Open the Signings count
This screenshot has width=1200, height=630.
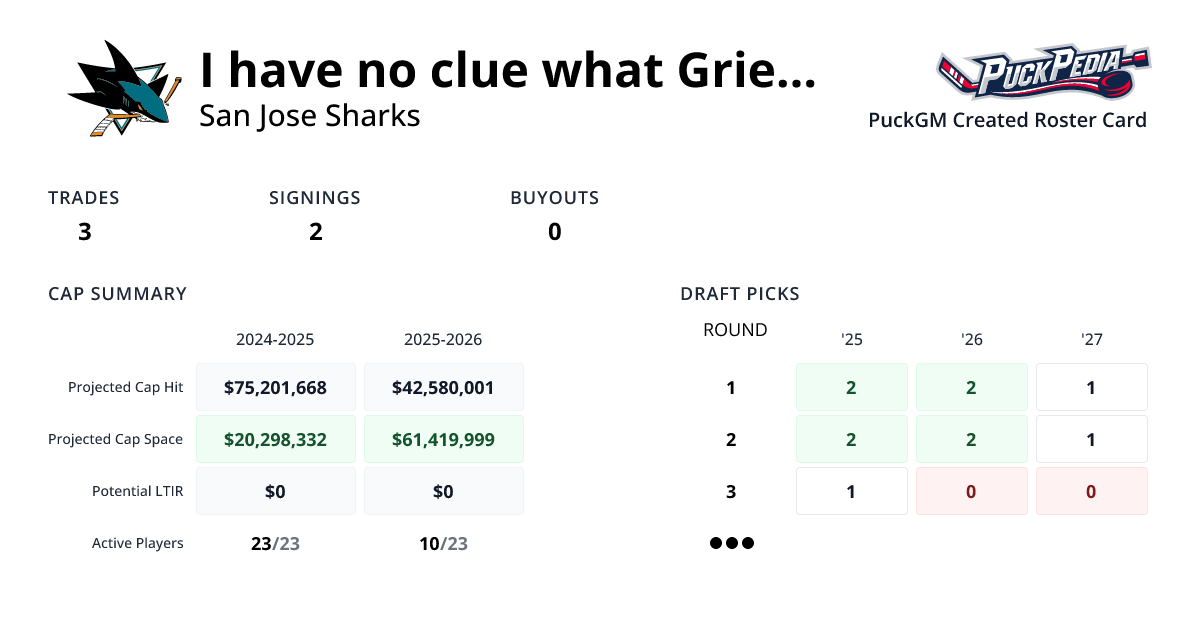(315, 232)
